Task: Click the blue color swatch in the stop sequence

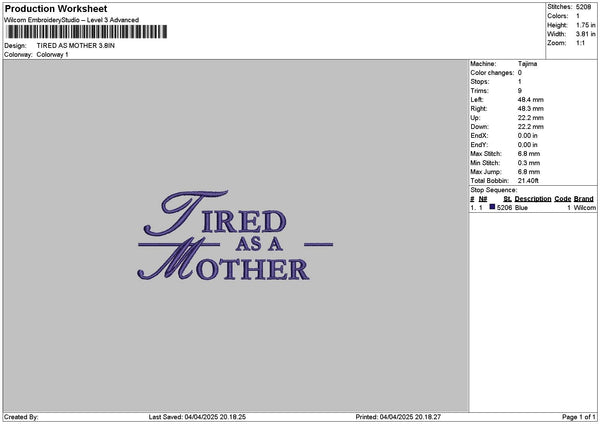Action: pyautogui.click(x=492, y=207)
